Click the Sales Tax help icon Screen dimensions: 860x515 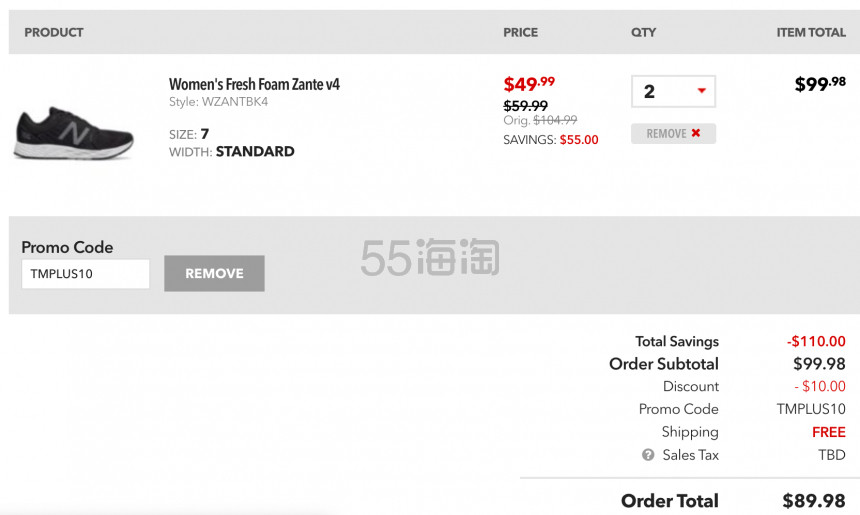(x=648, y=455)
